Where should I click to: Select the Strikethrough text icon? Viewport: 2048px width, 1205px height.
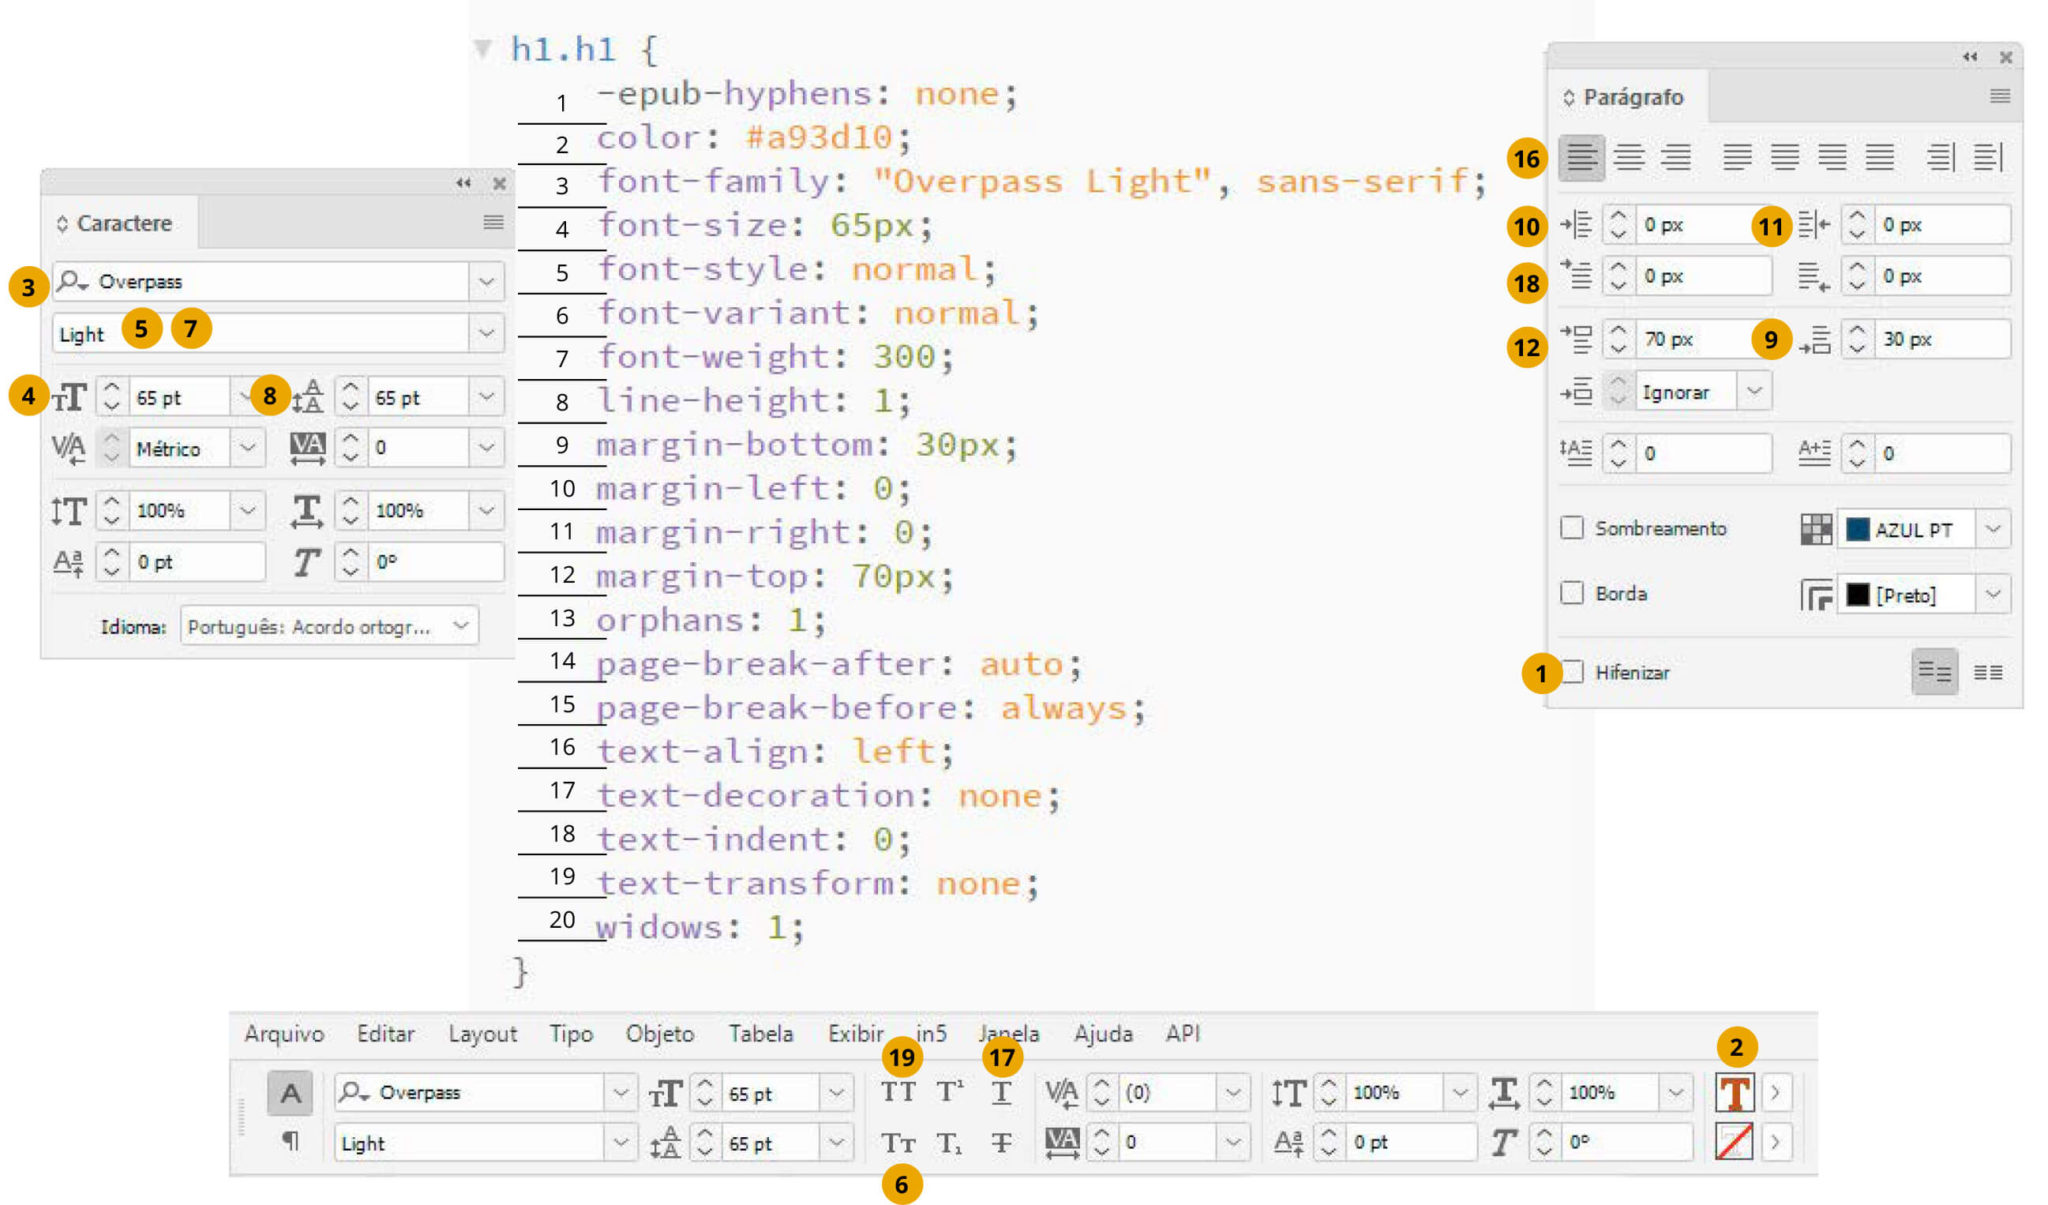(1001, 1142)
